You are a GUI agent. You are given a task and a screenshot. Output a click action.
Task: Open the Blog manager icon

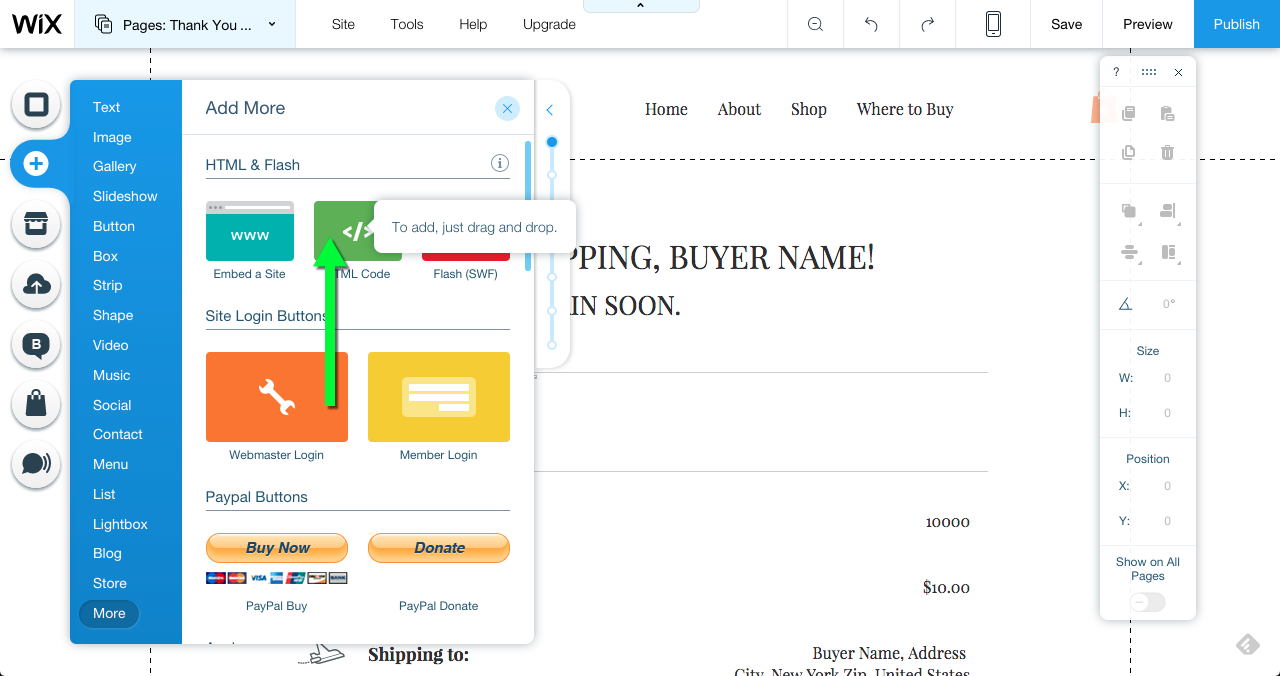(37, 345)
